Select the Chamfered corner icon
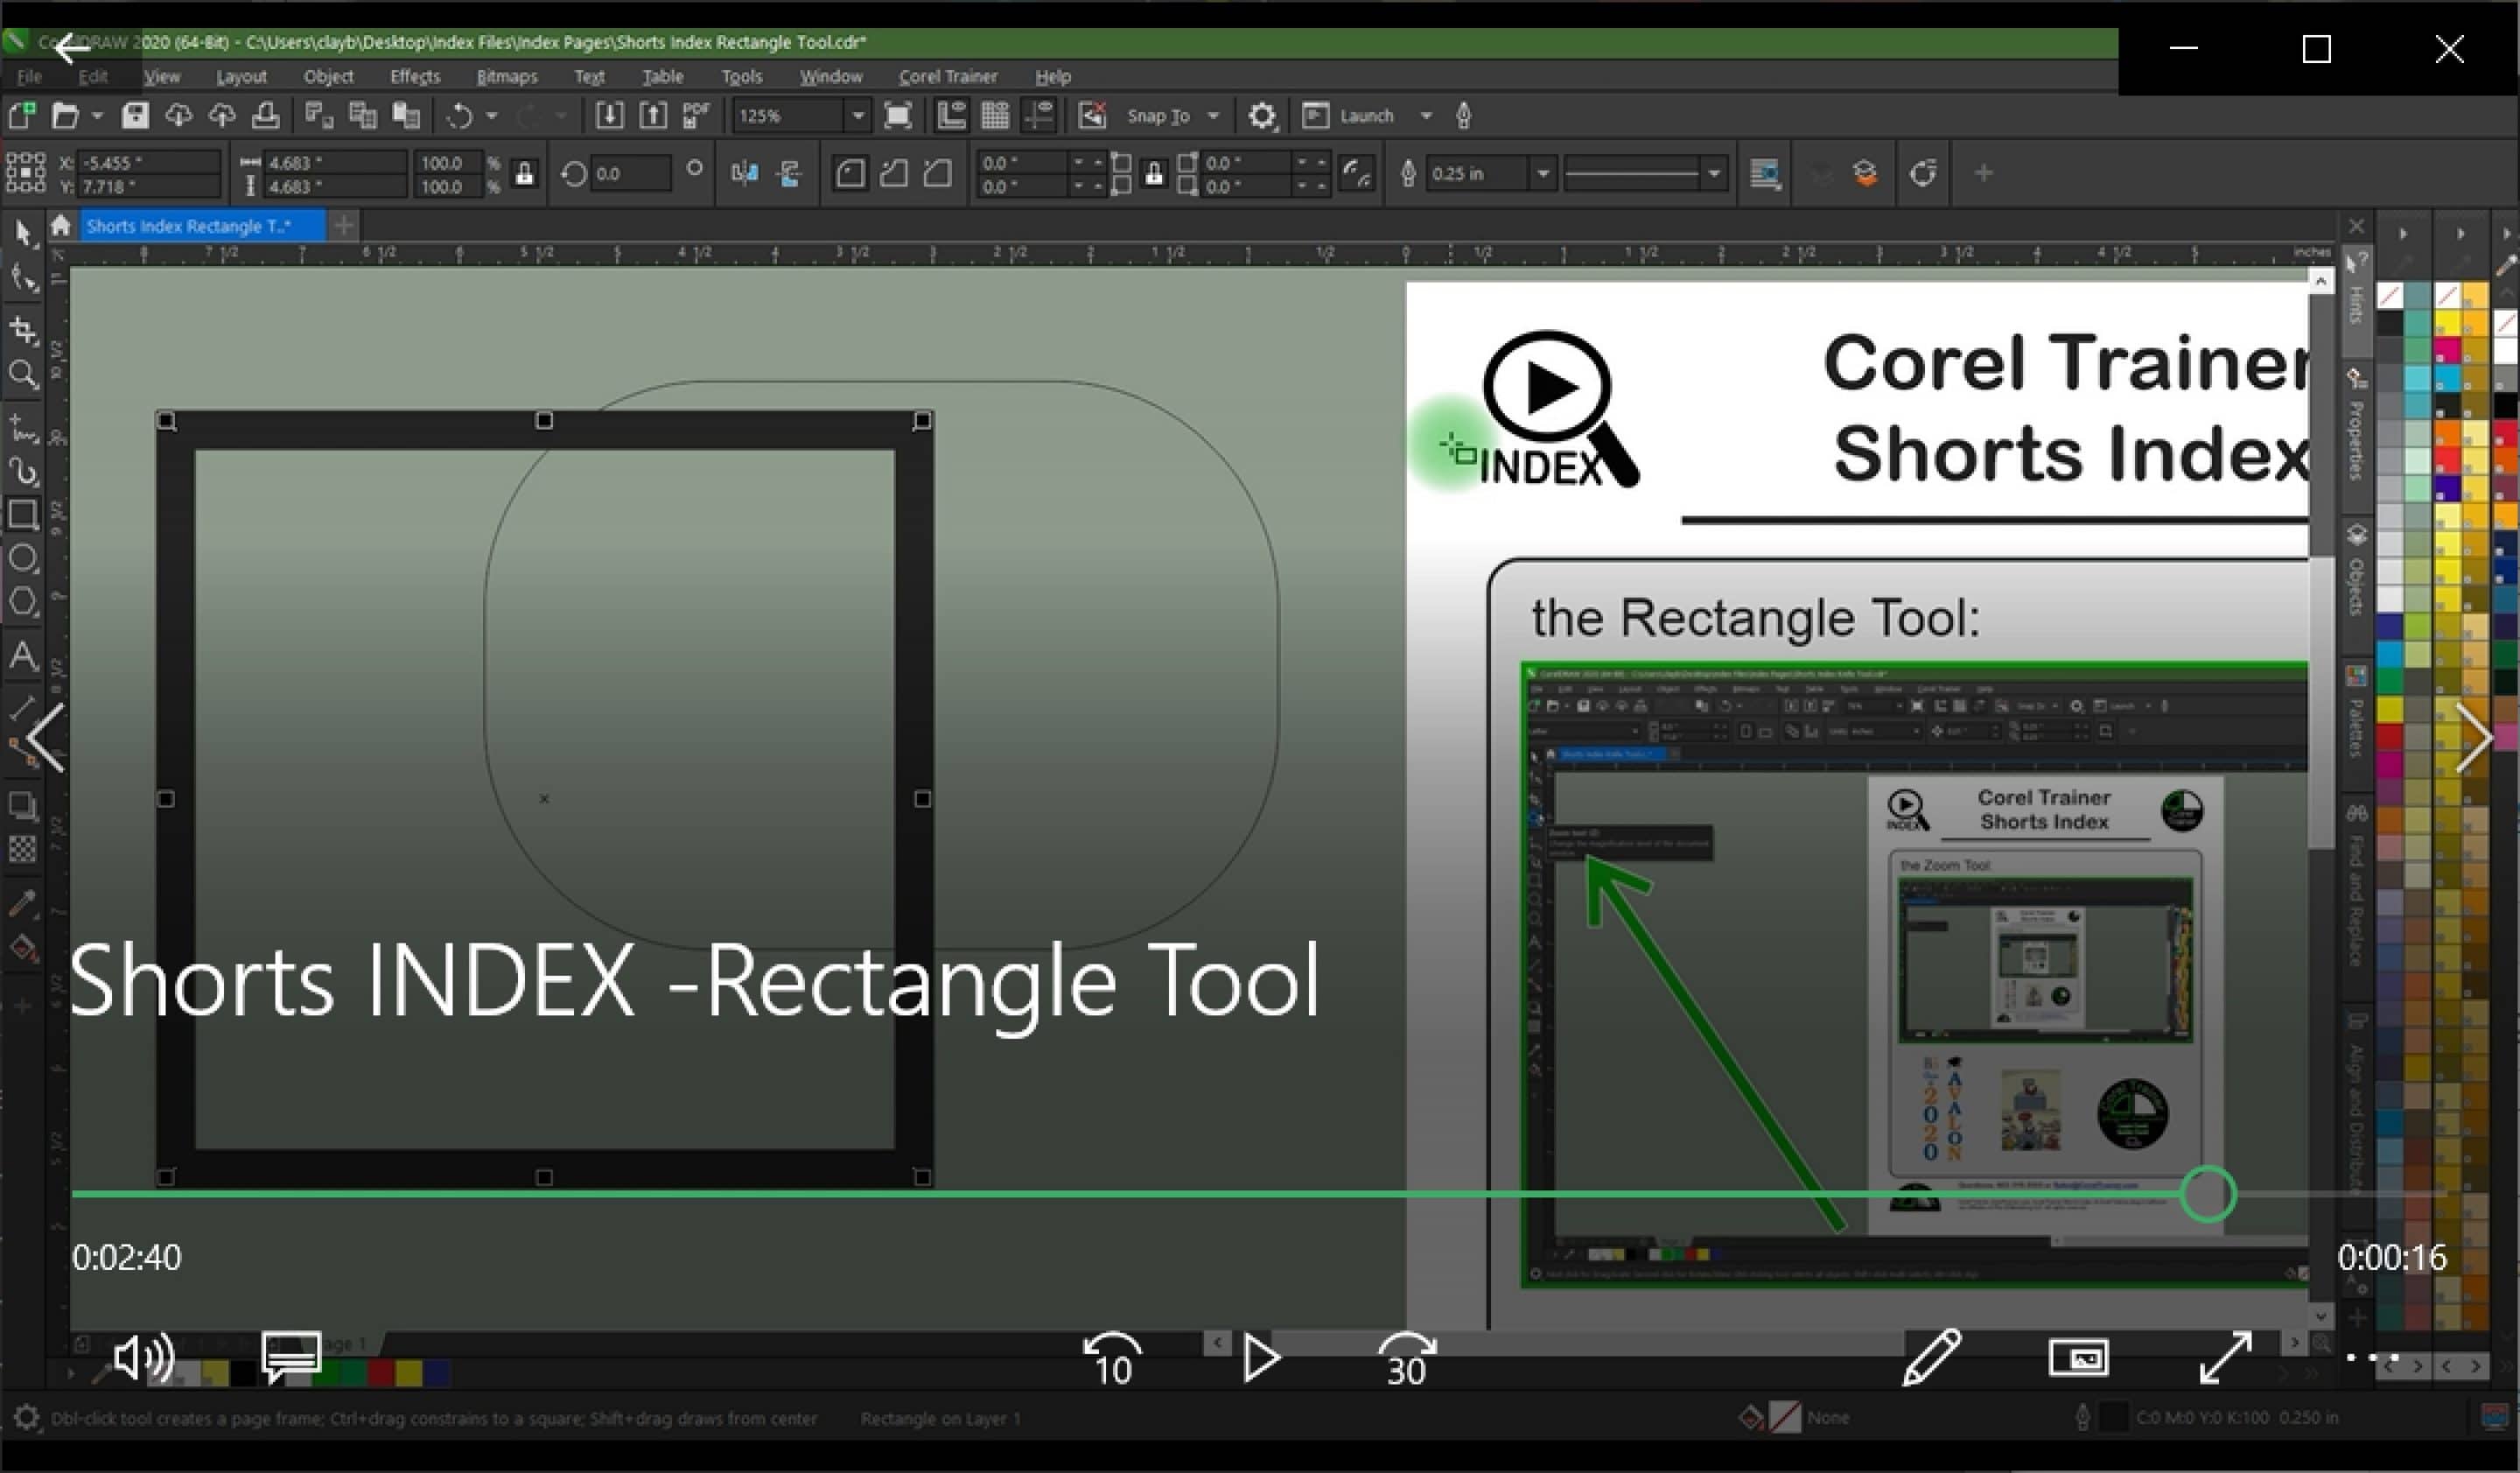 click(937, 174)
